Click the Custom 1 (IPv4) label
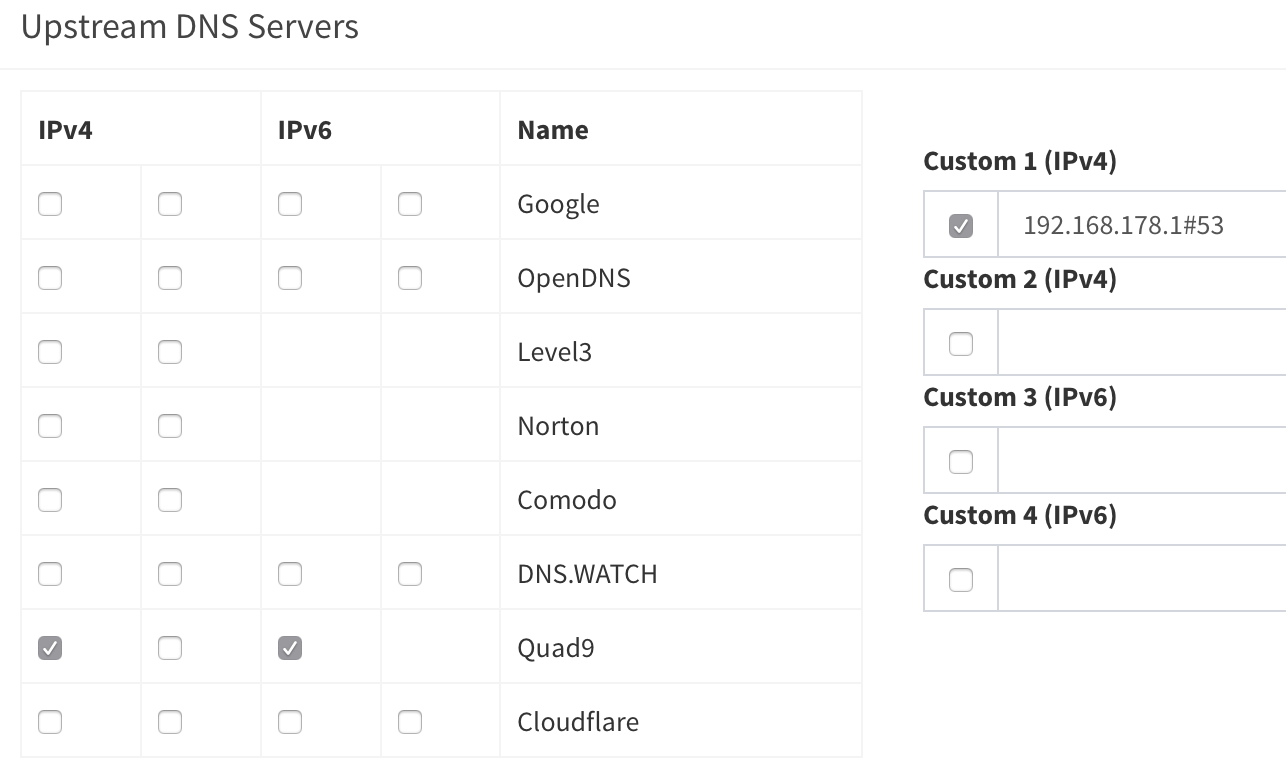The image size is (1286, 782). click(x=1020, y=161)
